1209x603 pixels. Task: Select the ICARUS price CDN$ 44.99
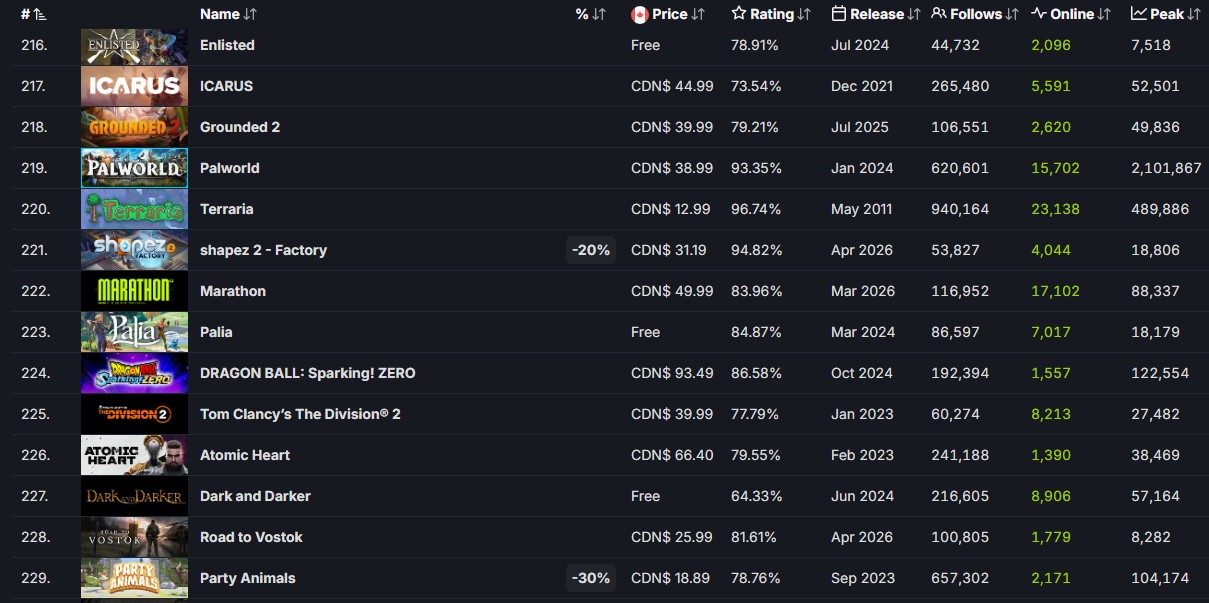coord(672,86)
